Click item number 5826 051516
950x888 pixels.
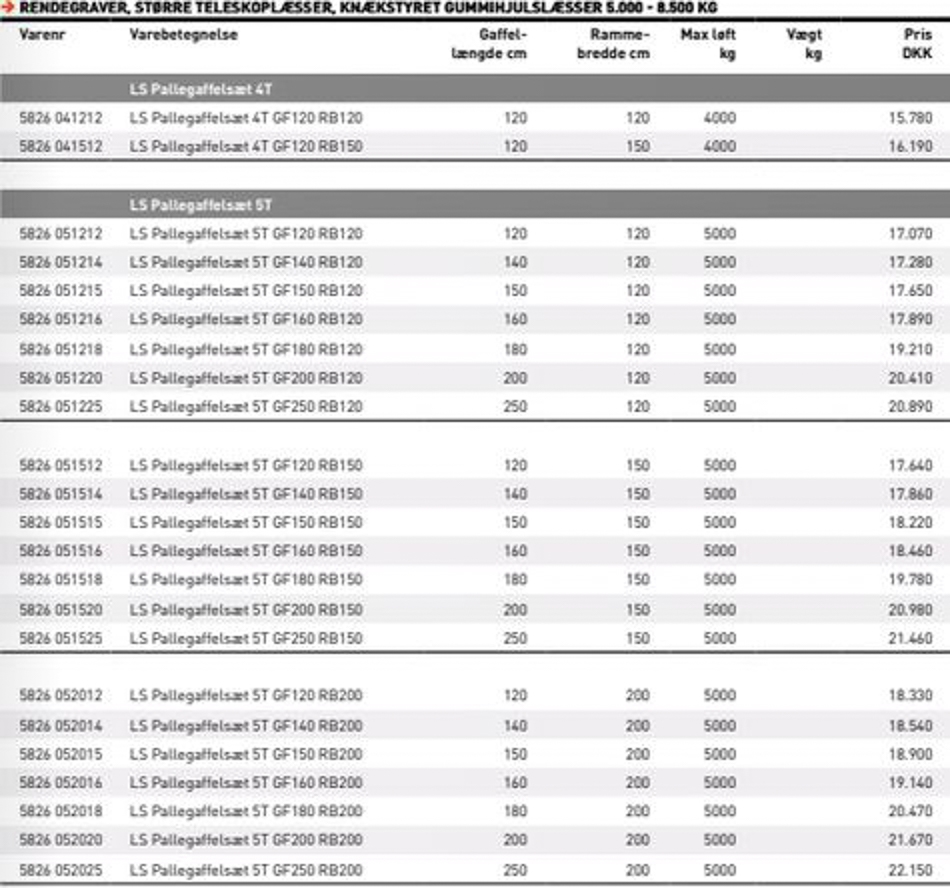click(60, 551)
